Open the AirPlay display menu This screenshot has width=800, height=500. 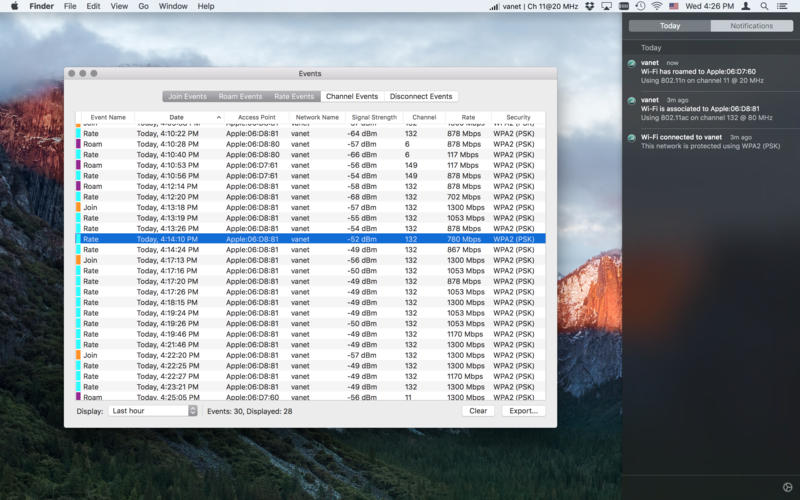(x=607, y=6)
